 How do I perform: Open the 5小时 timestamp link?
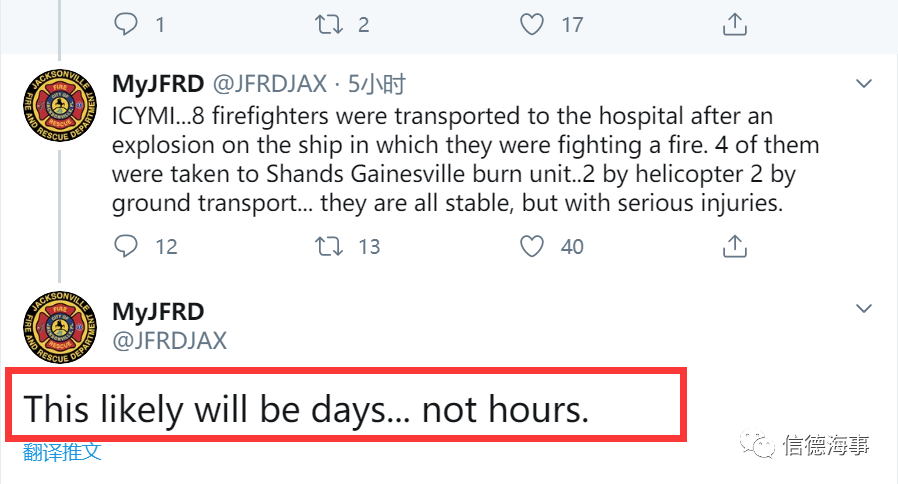(376, 84)
